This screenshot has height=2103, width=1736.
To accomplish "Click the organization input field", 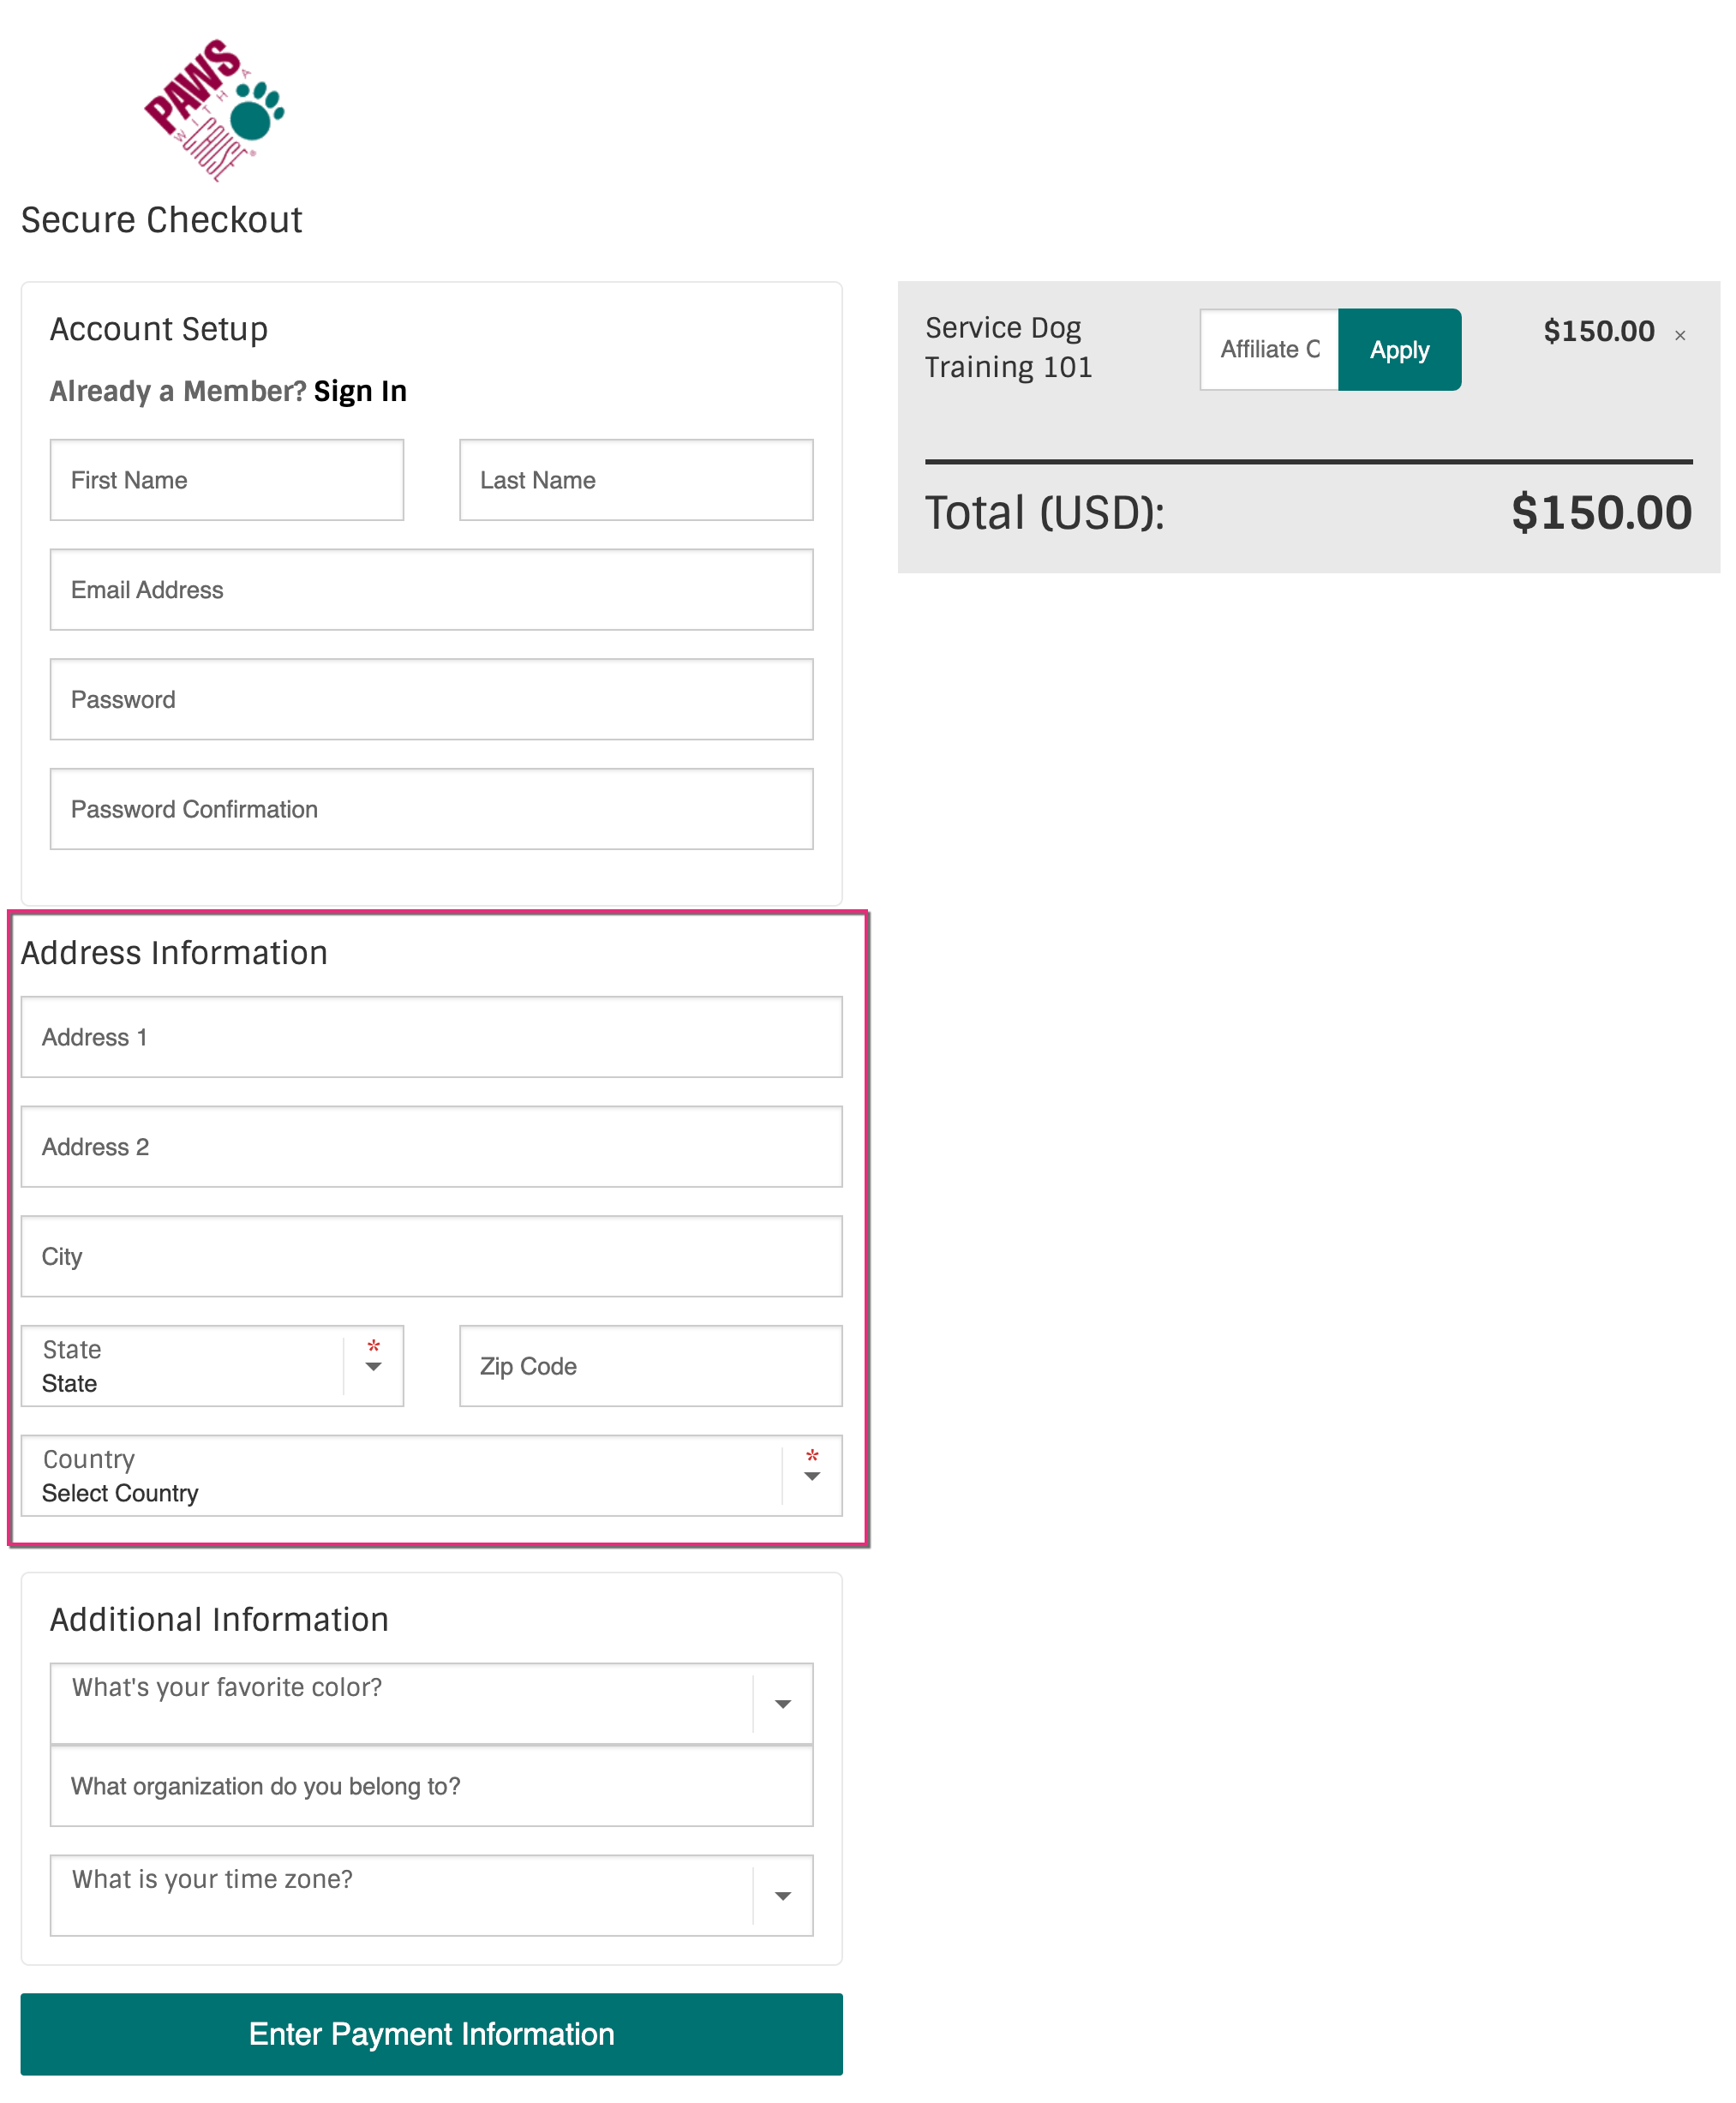I will point(431,1786).
